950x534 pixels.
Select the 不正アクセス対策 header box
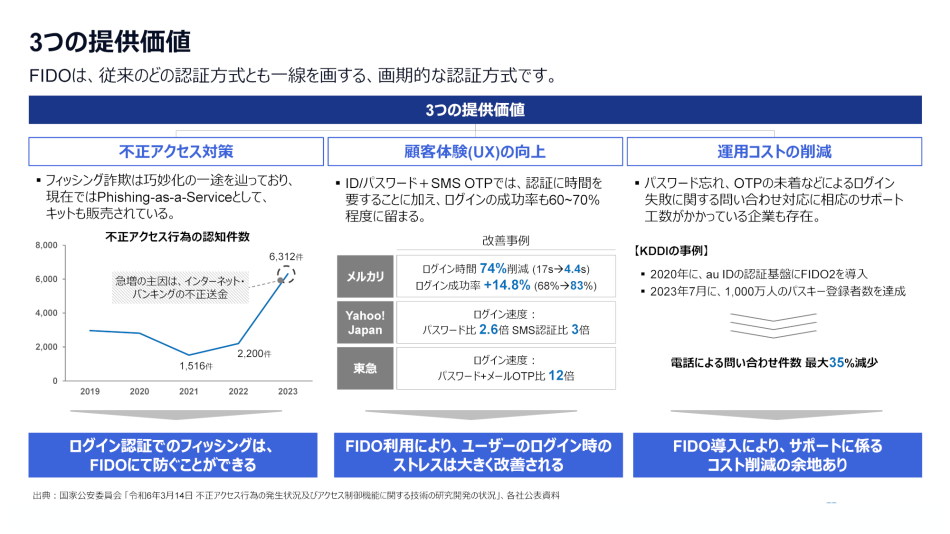coord(176,152)
